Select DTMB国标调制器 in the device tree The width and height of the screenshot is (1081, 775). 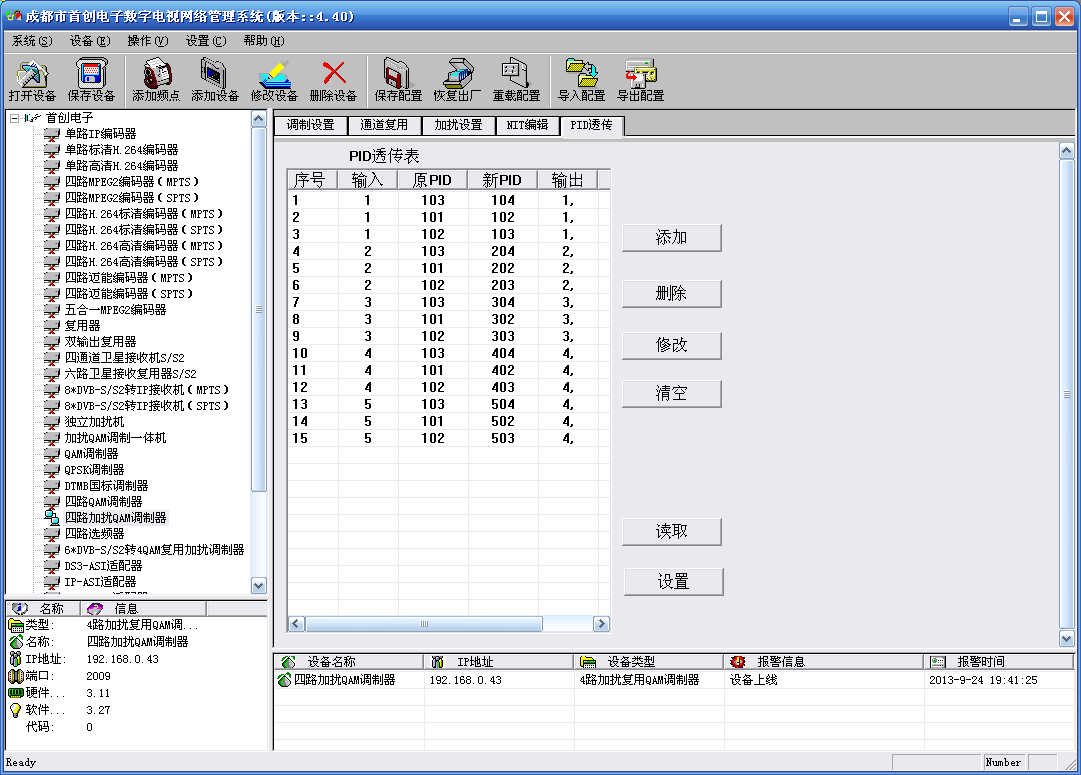tap(106, 485)
